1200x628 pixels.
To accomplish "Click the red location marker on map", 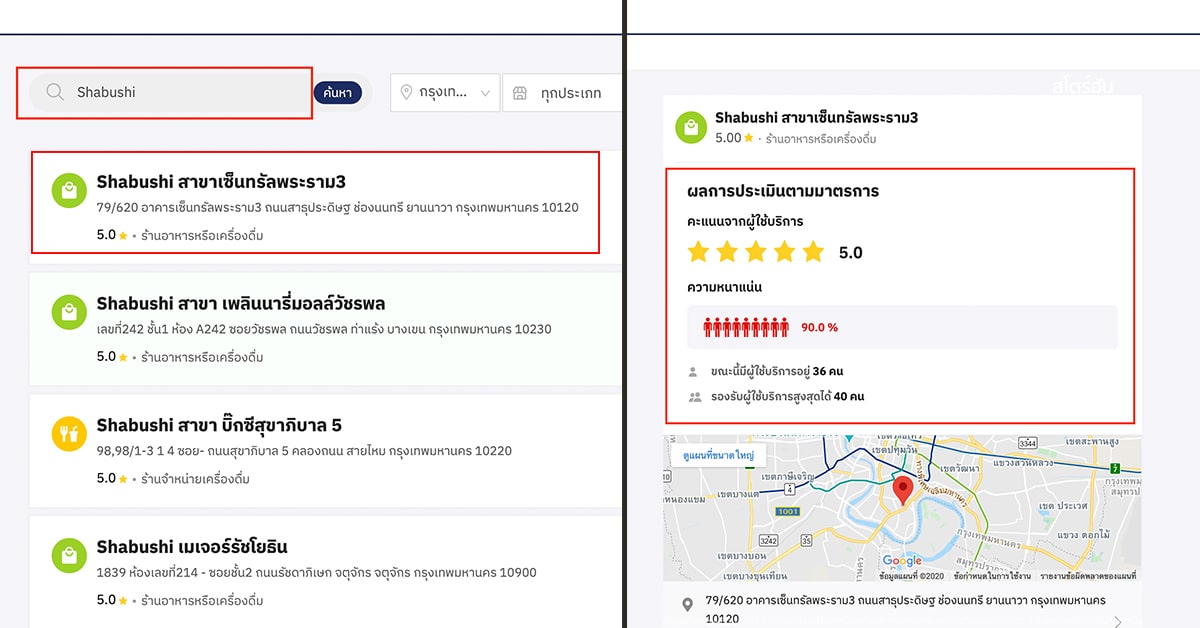I will 903,491.
